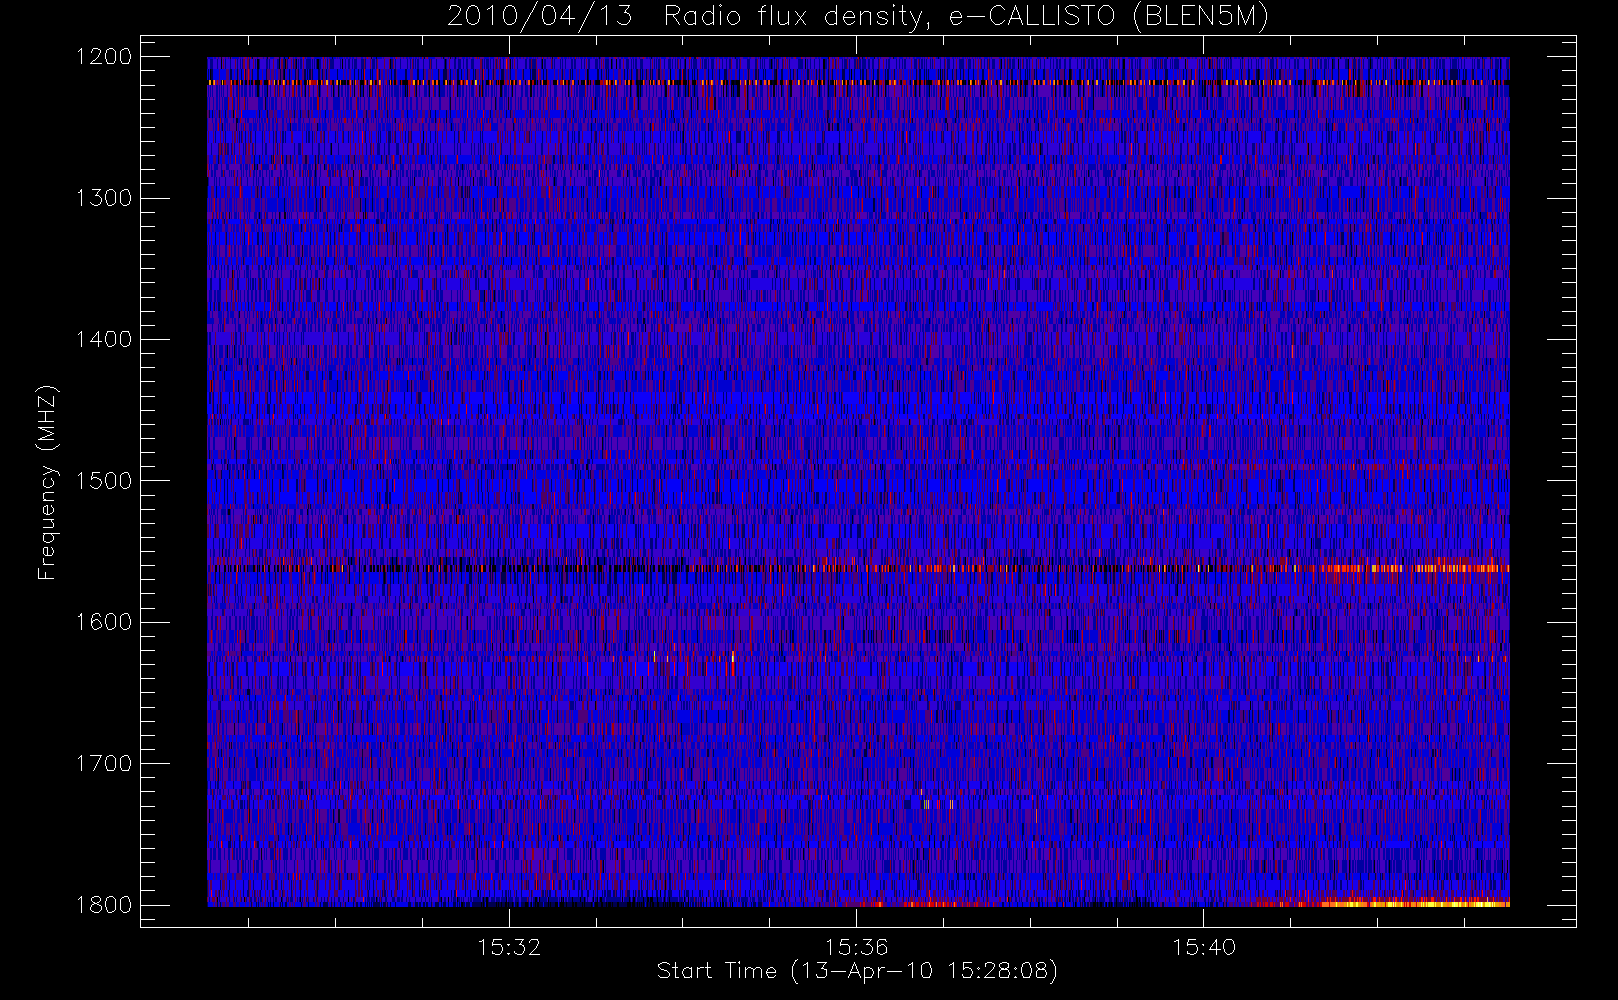Click the '1600' frequency axis label

pyautogui.click(x=104, y=622)
